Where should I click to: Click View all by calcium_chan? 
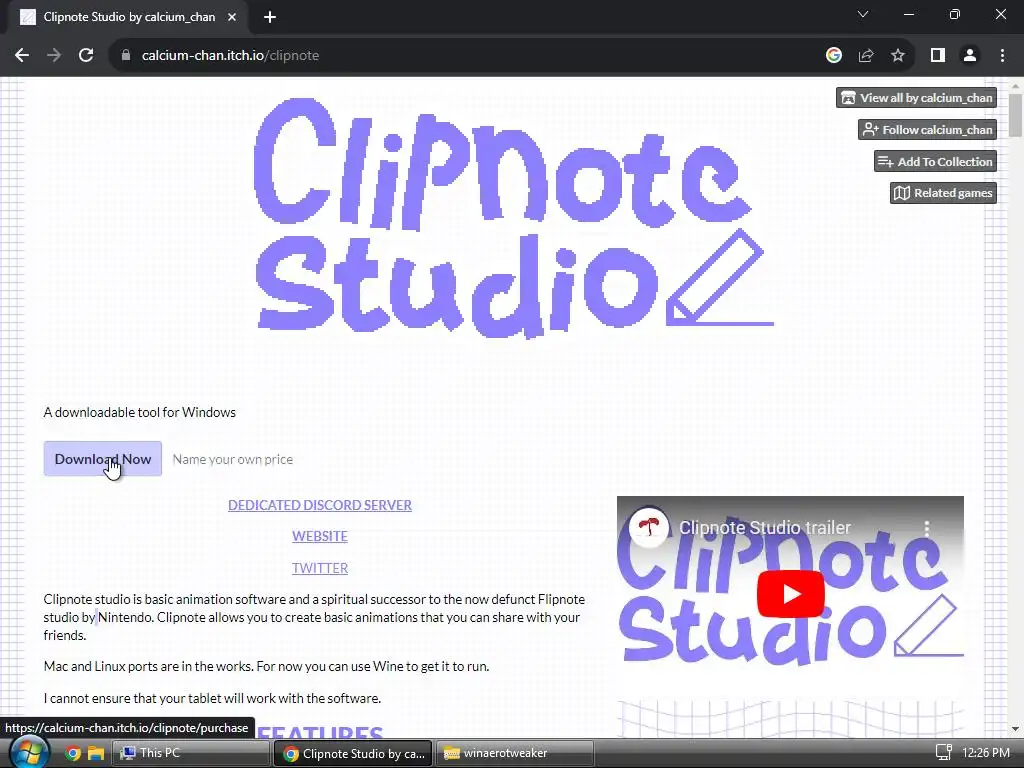pyautogui.click(x=916, y=98)
